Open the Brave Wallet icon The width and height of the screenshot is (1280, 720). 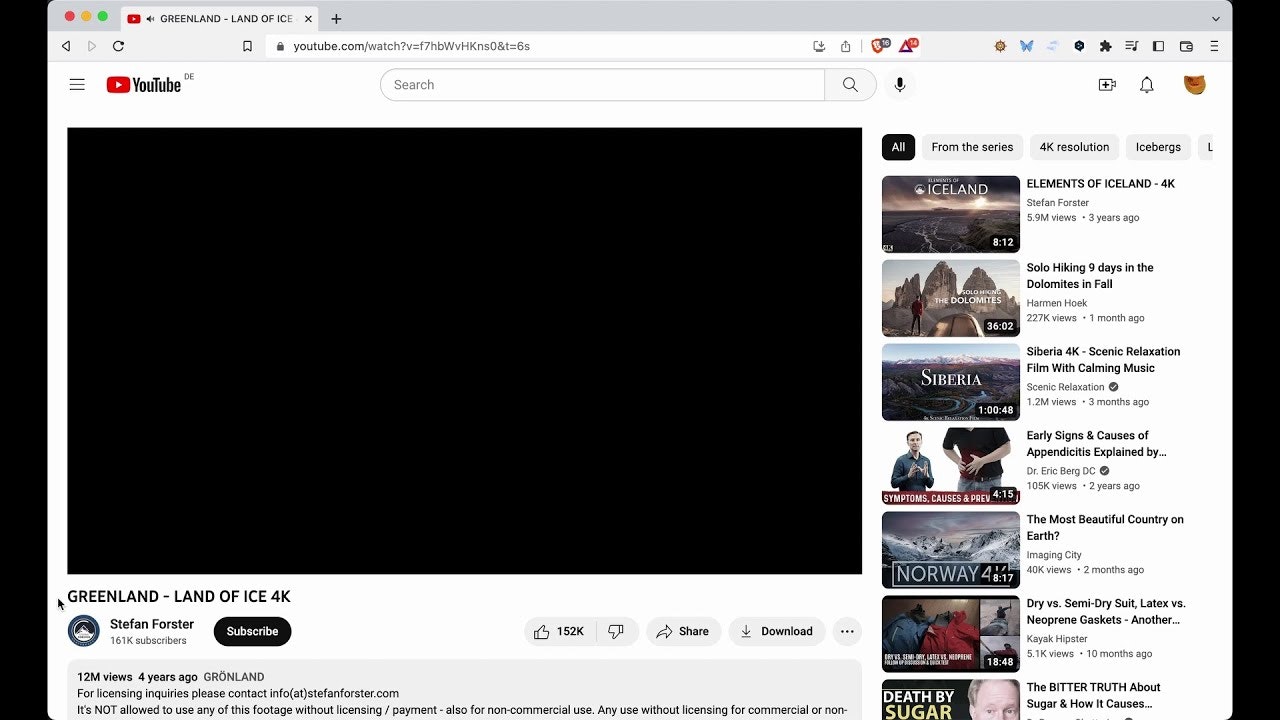click(x=1186, y=46)
